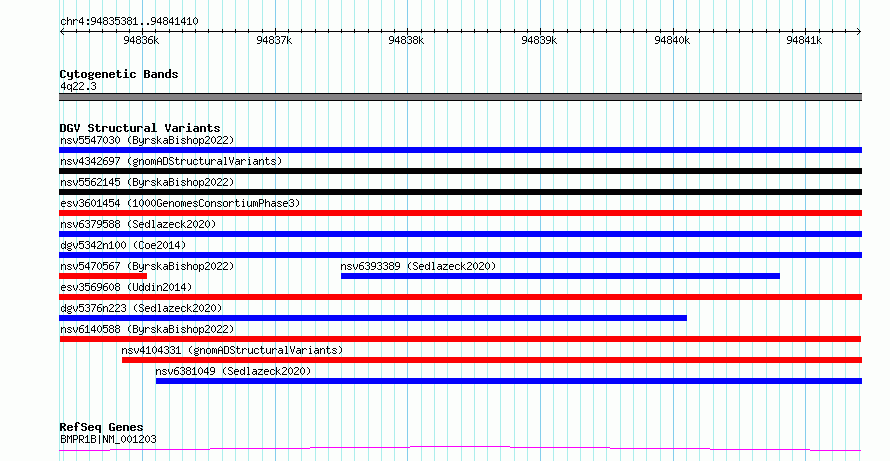Select the black bar under nsv4342697
Image resolution: width=890 pixels, height=461 pixels.
(460, 171)
